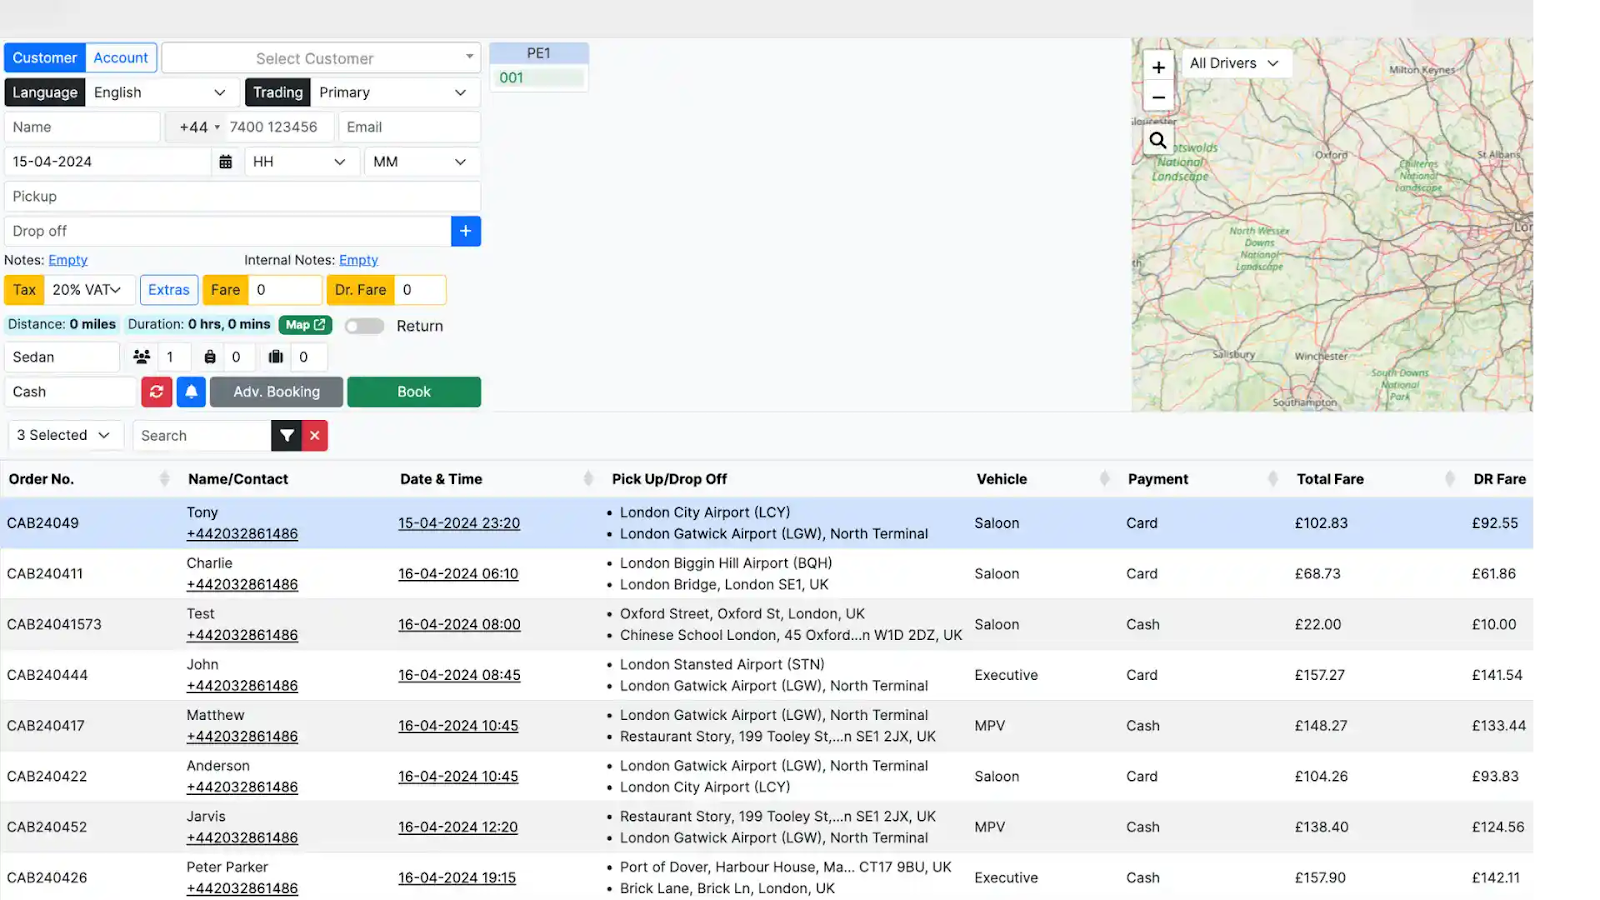Click the 16-04-2024 12:20 Jarvis booking date
Viewport: 1600px width, 900px height.
pos(458,827)
